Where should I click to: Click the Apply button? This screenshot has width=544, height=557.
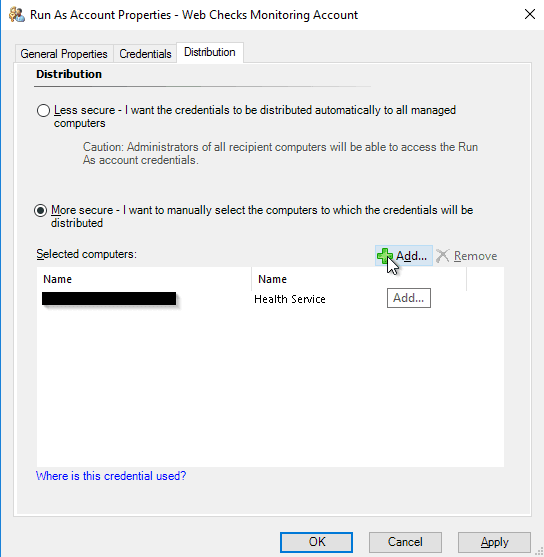click(494, 542)
